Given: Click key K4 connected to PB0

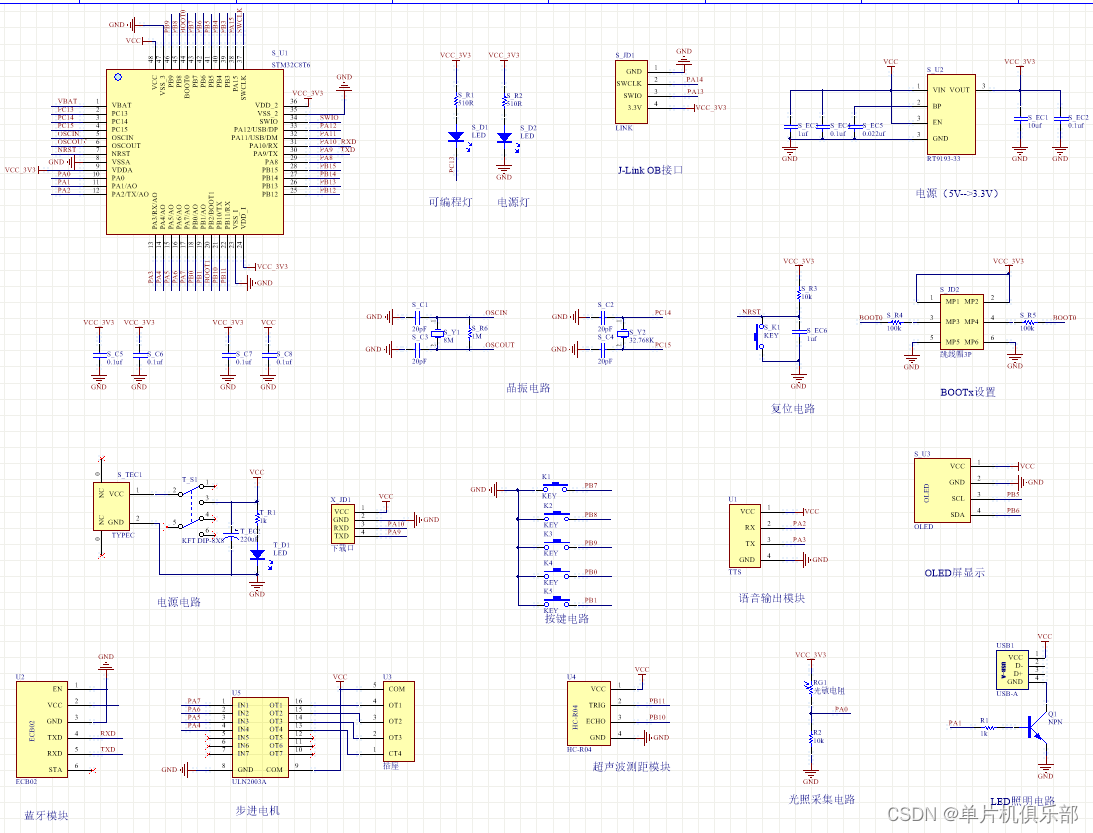Looking at the screenshot, I should pyautogui.click(x=556, y=573).
